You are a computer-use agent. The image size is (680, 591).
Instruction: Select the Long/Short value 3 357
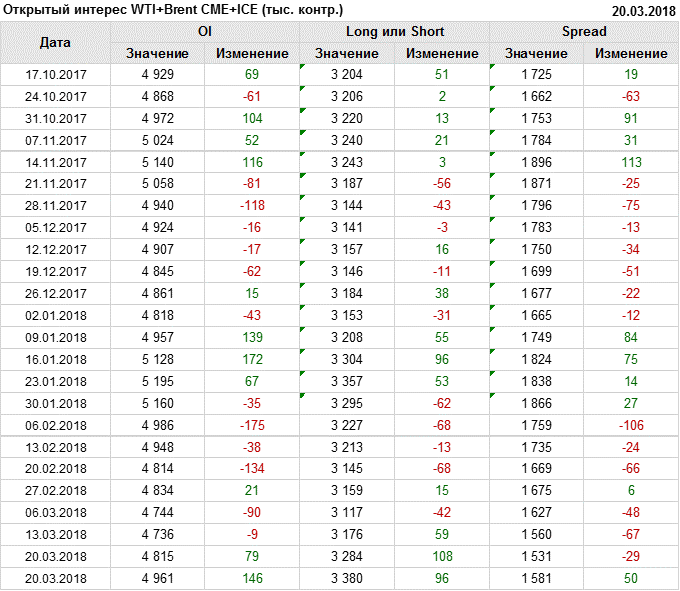point(346,381)
